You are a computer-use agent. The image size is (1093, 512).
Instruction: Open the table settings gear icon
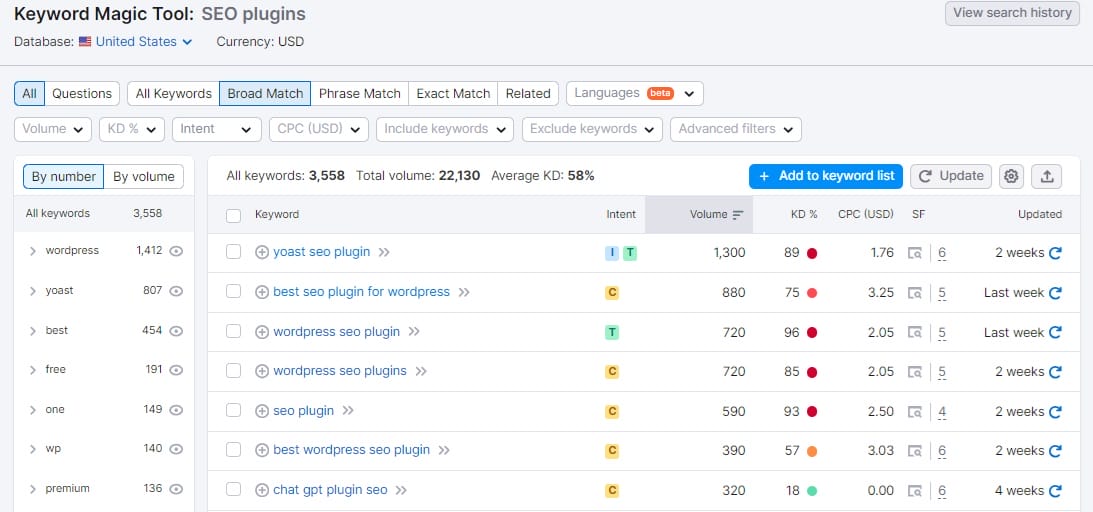pyautogui.click(x=1011, y=176)
